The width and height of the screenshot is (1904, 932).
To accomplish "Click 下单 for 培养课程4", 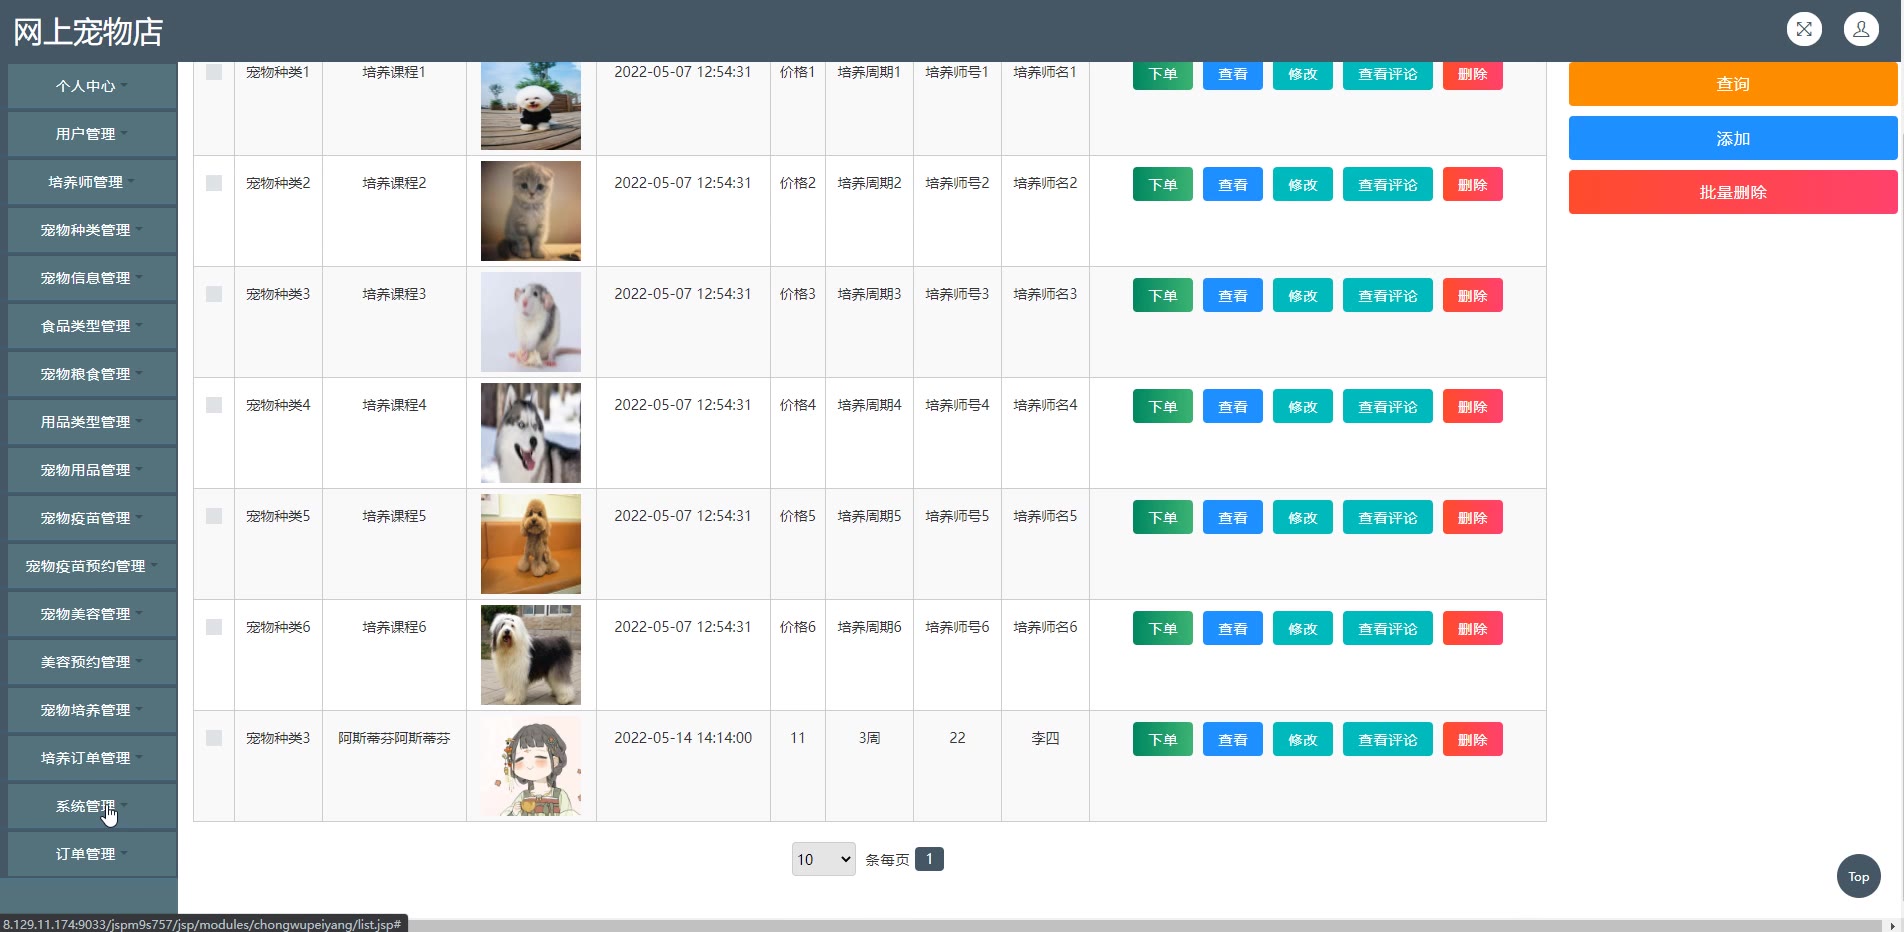I will tap(1163, 407).
